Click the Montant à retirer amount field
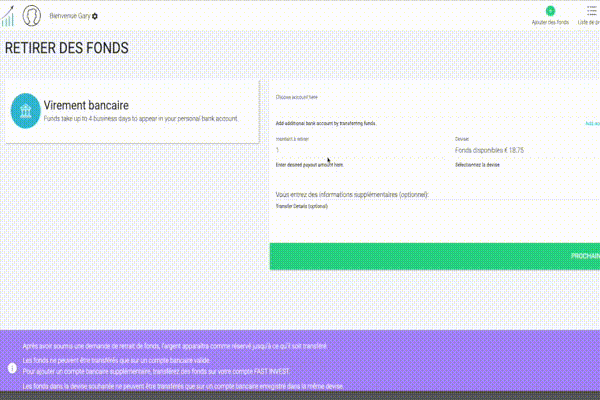Screen dimensions: 600x400 click(x=360, y=150)
